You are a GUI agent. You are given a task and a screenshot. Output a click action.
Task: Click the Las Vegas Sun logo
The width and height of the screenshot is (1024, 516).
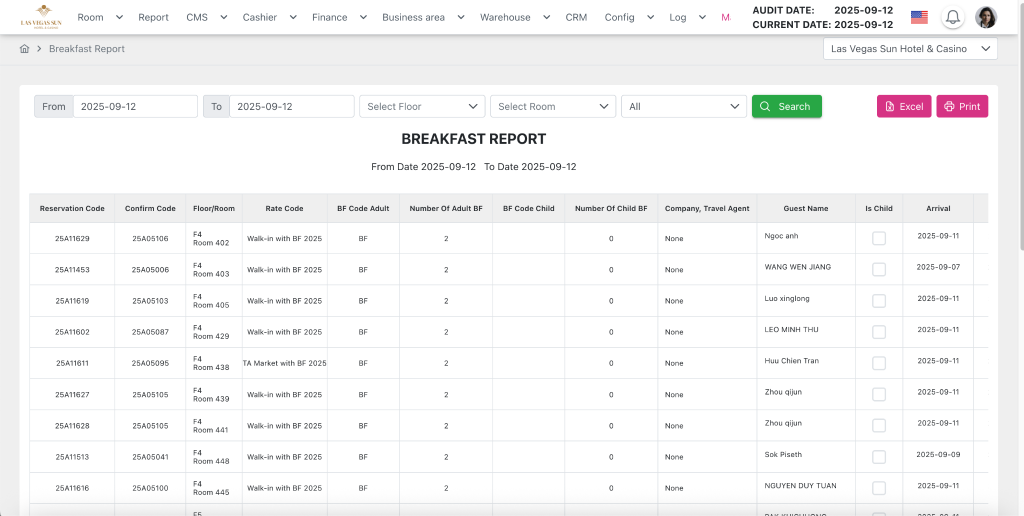tap(41, 16)
